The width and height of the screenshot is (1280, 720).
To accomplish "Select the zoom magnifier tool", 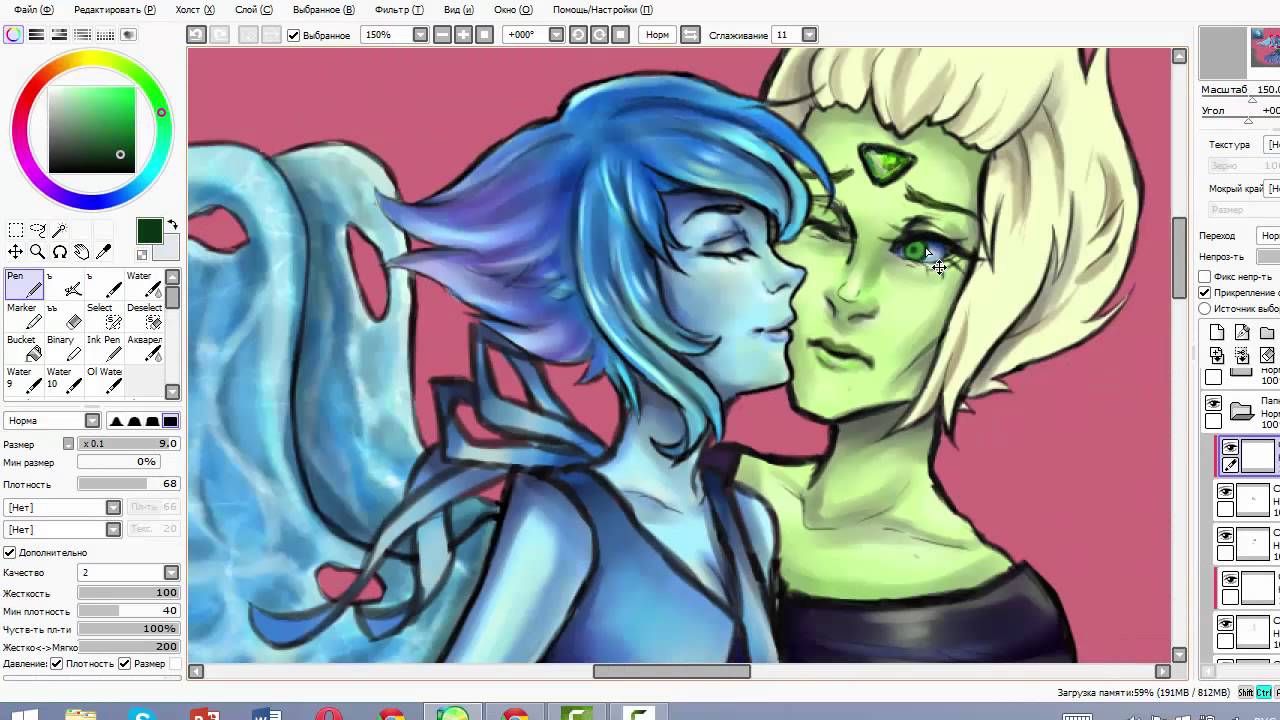I will tap(37, 252).
